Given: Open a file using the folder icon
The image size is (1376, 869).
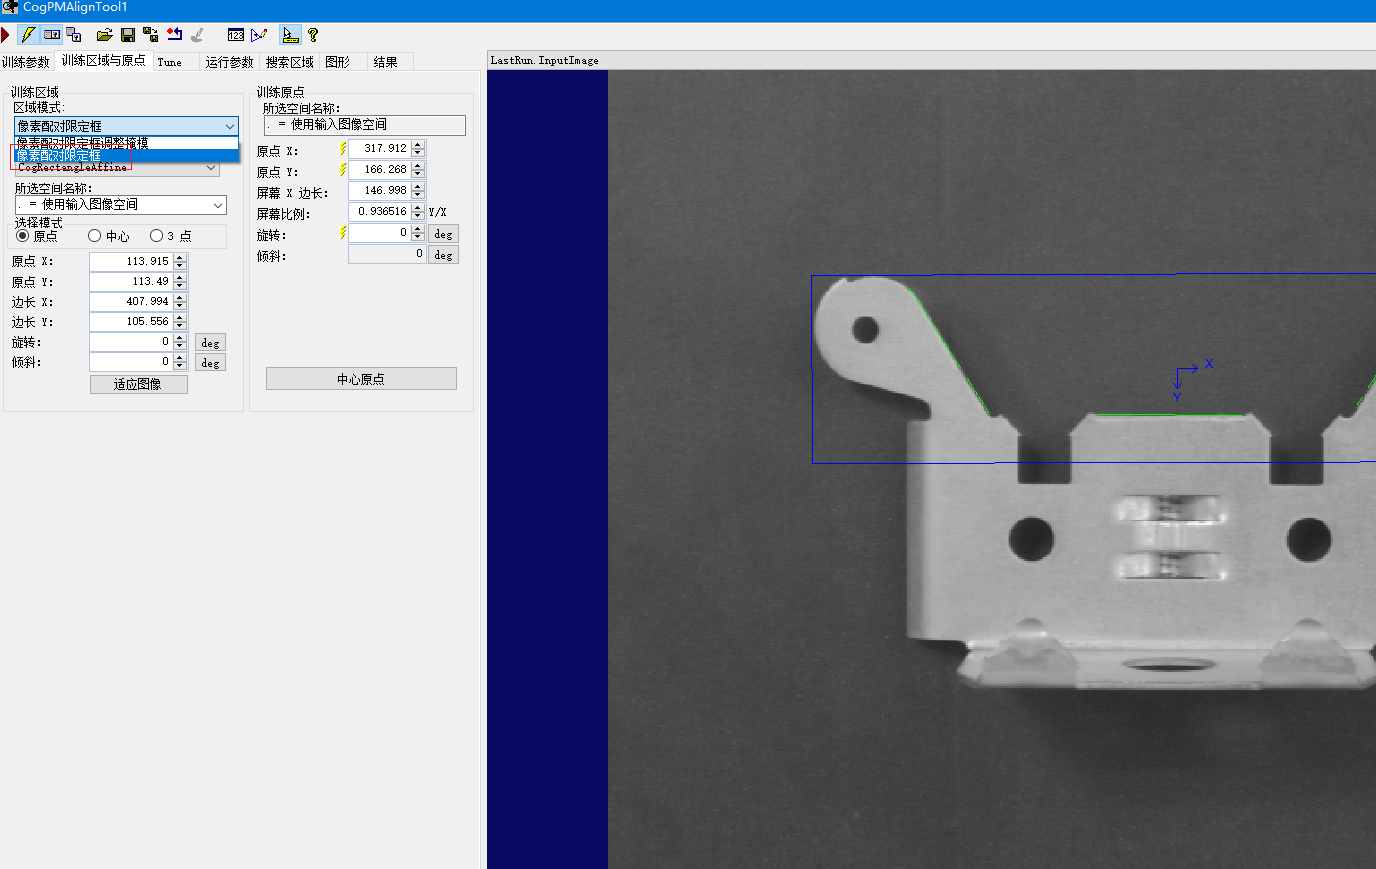Looking at the screenshot, I should (104, 34).
